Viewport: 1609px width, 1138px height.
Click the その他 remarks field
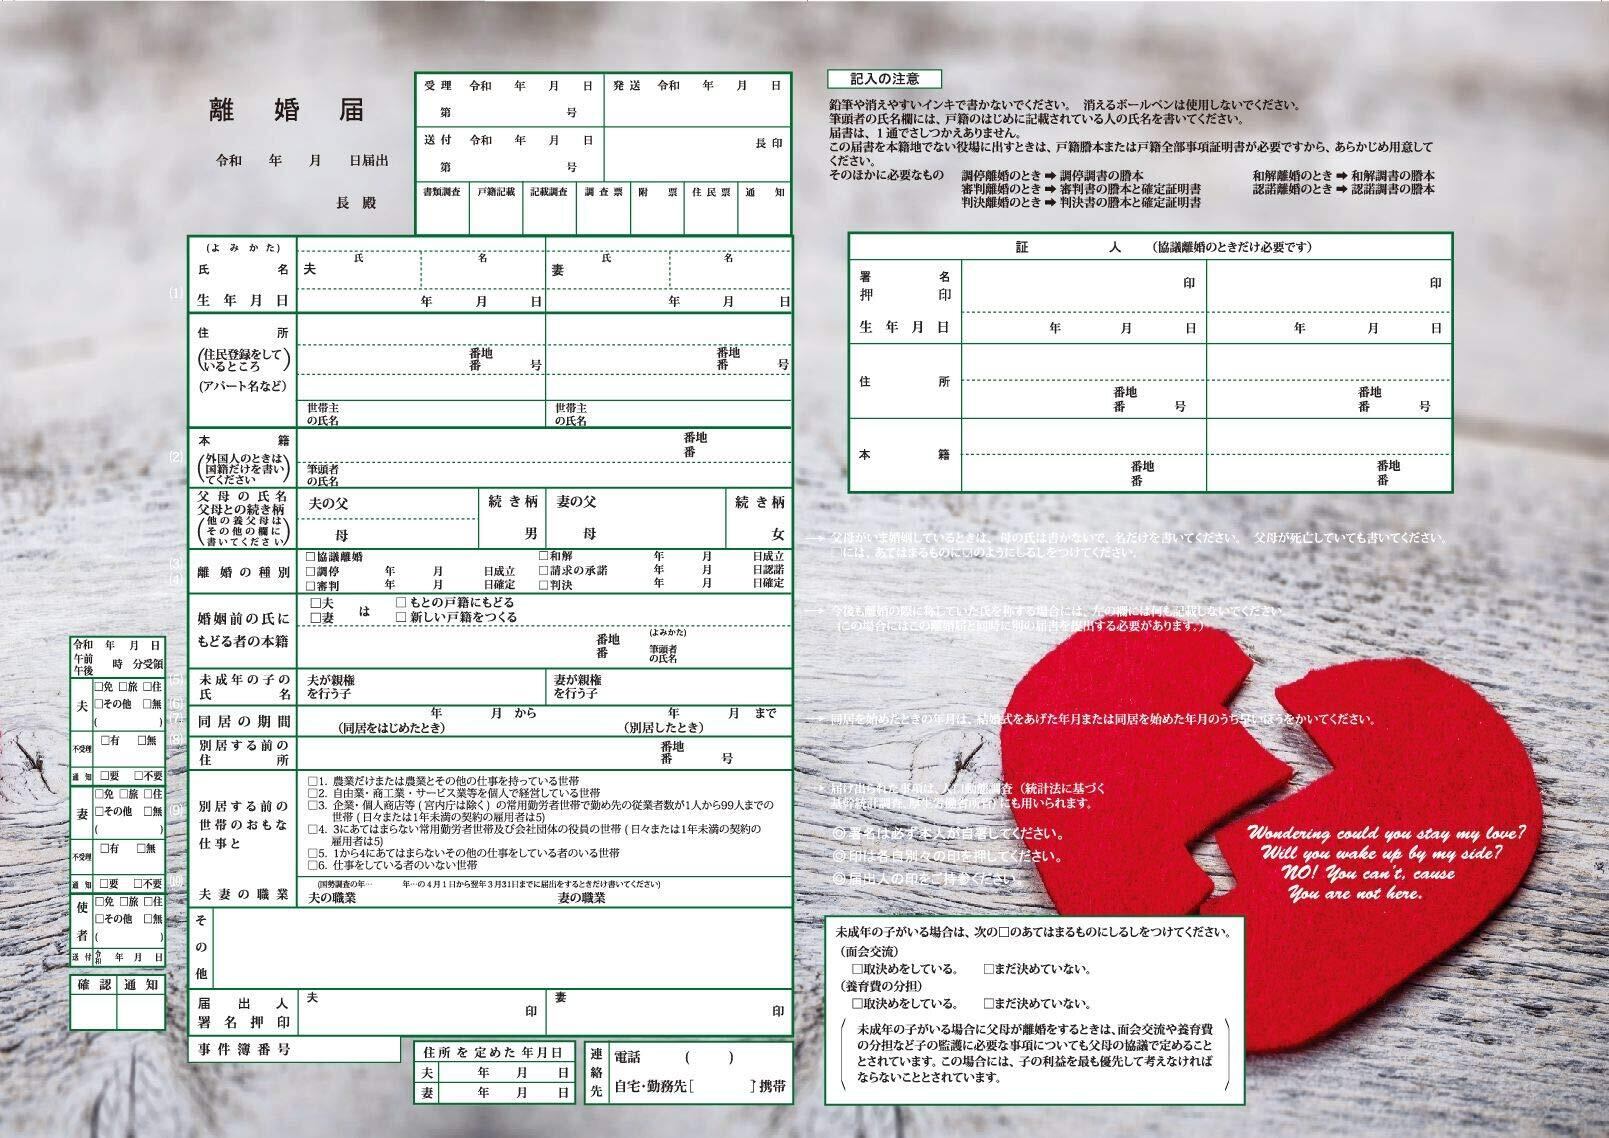[x=500, y=947]
